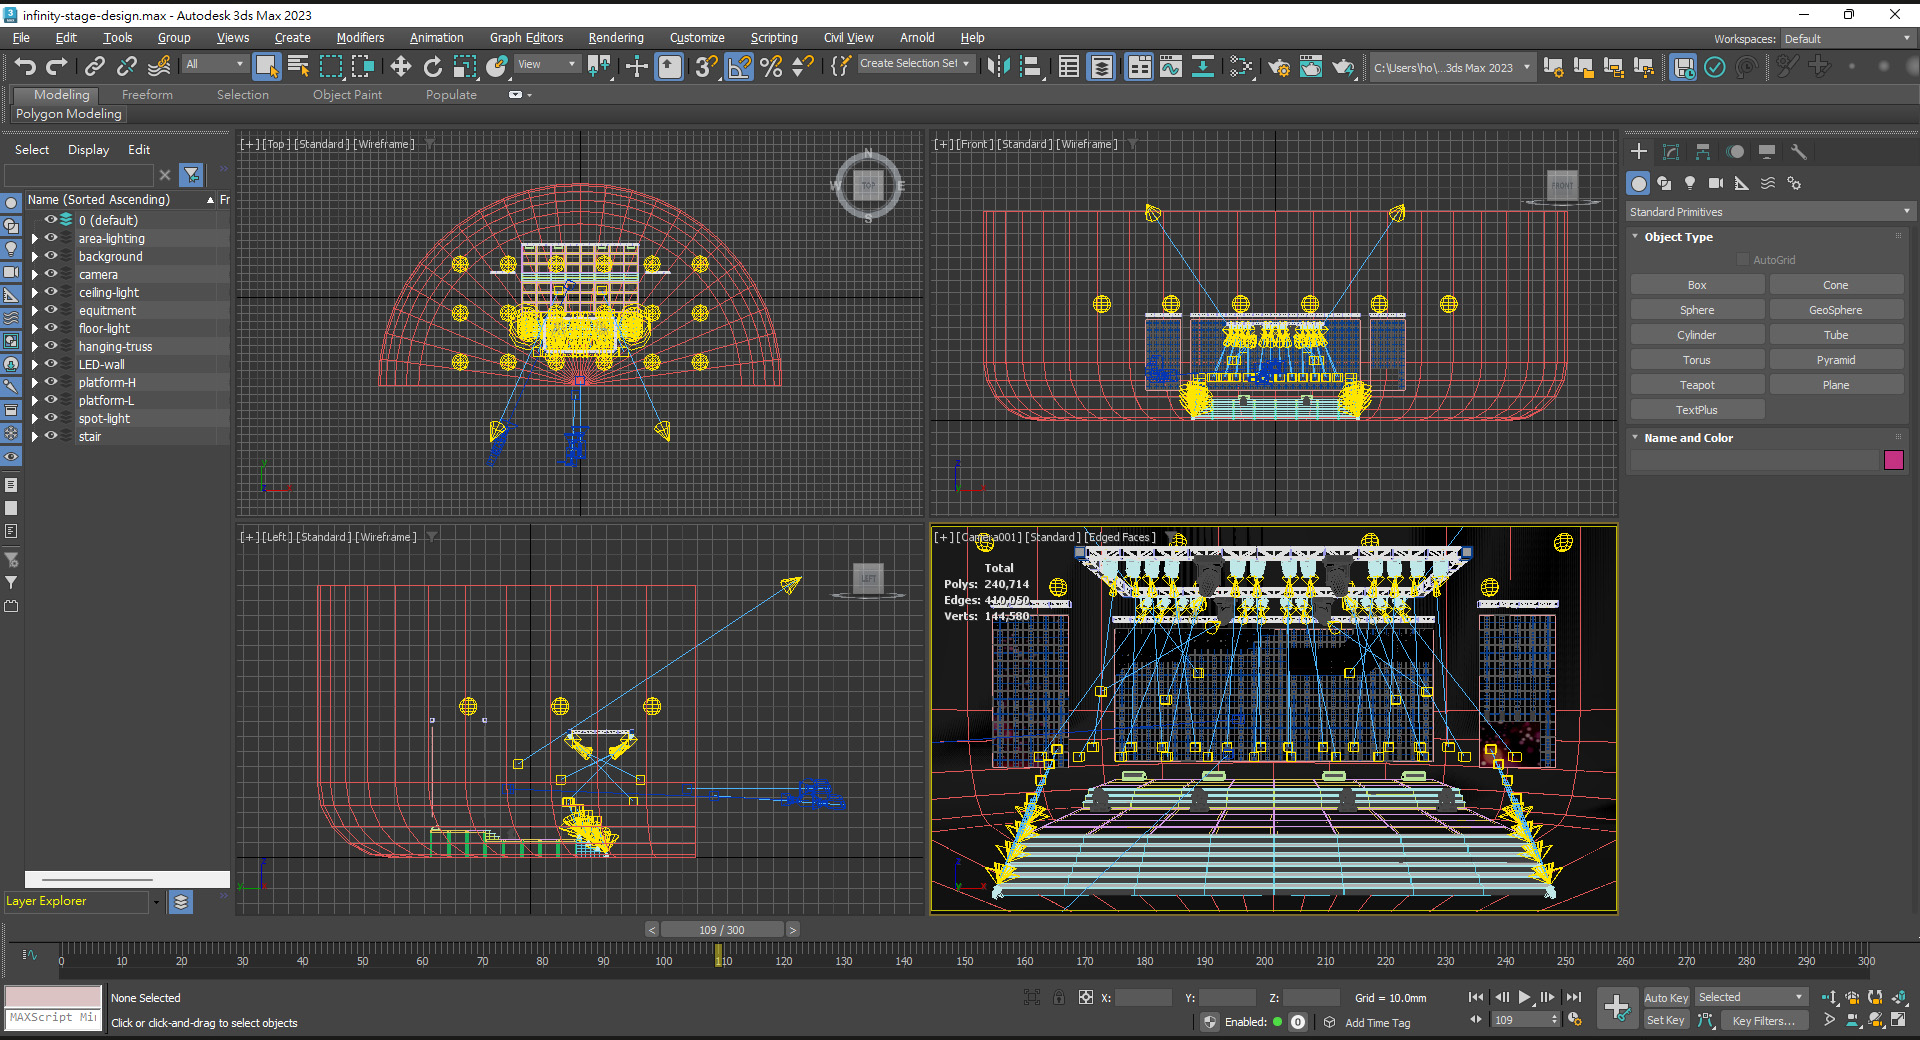Click the Auto Key button

pos(1665,998)
